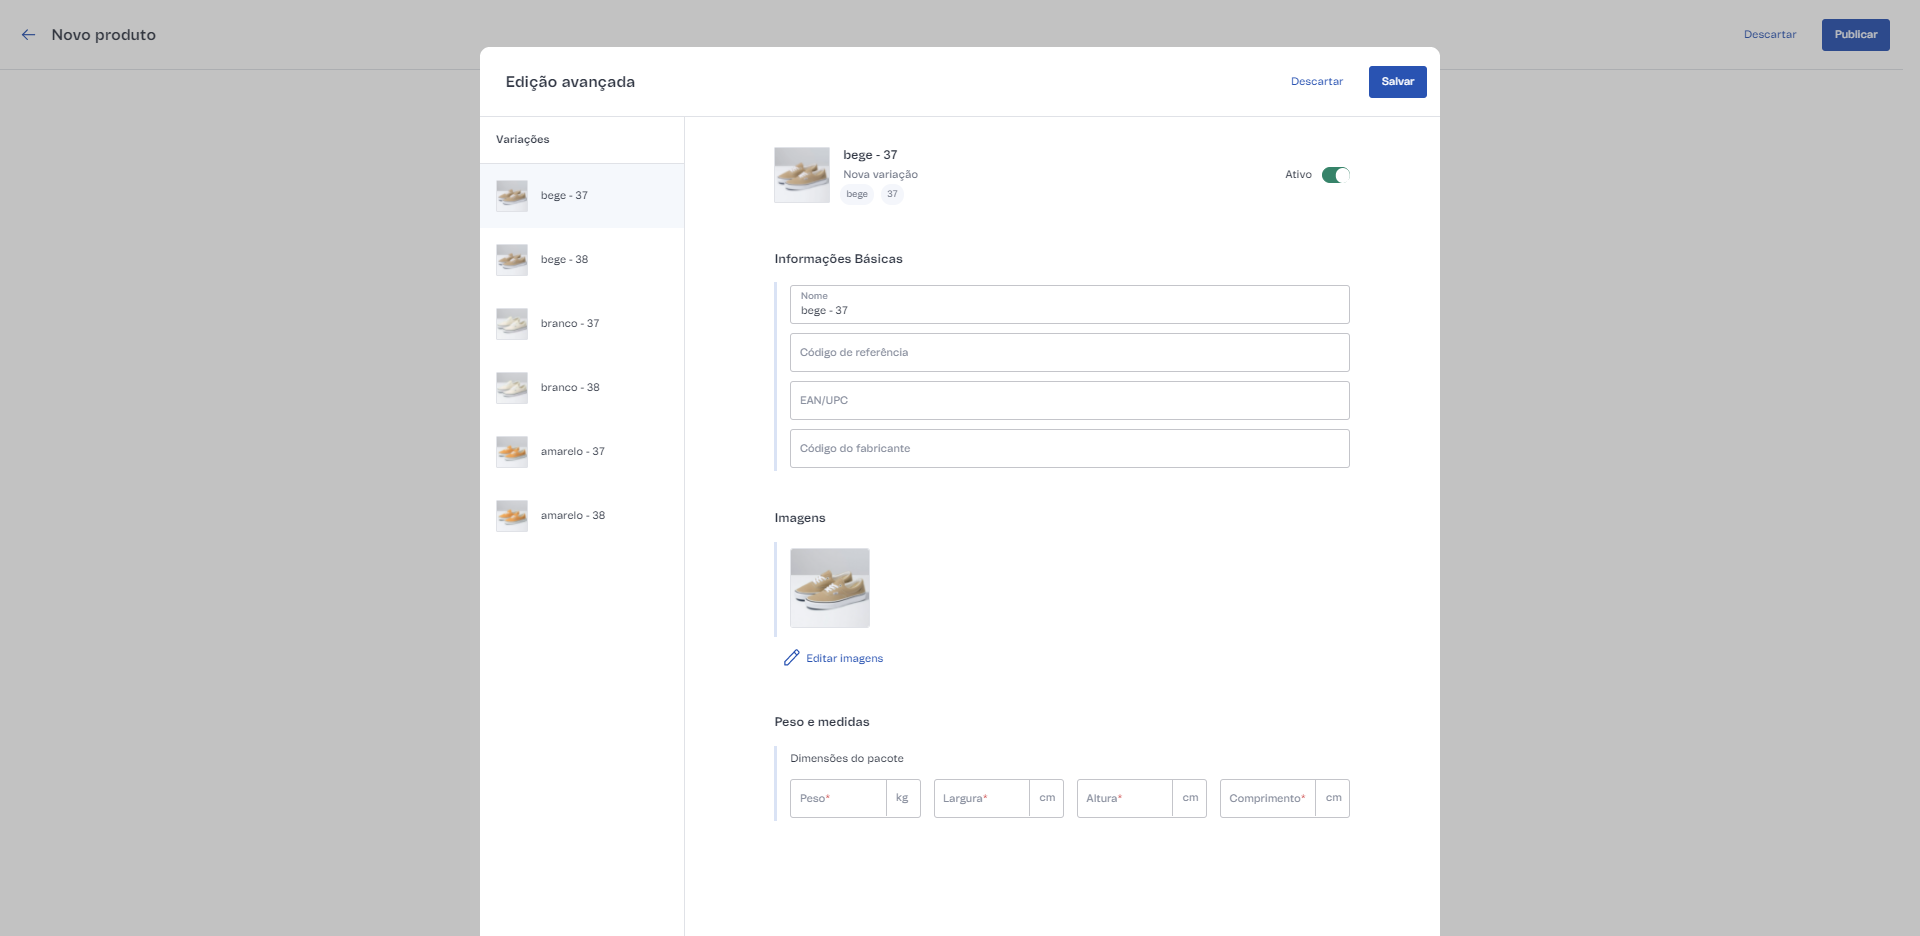Select the bege - 38 variation

(x=564, y=260)
